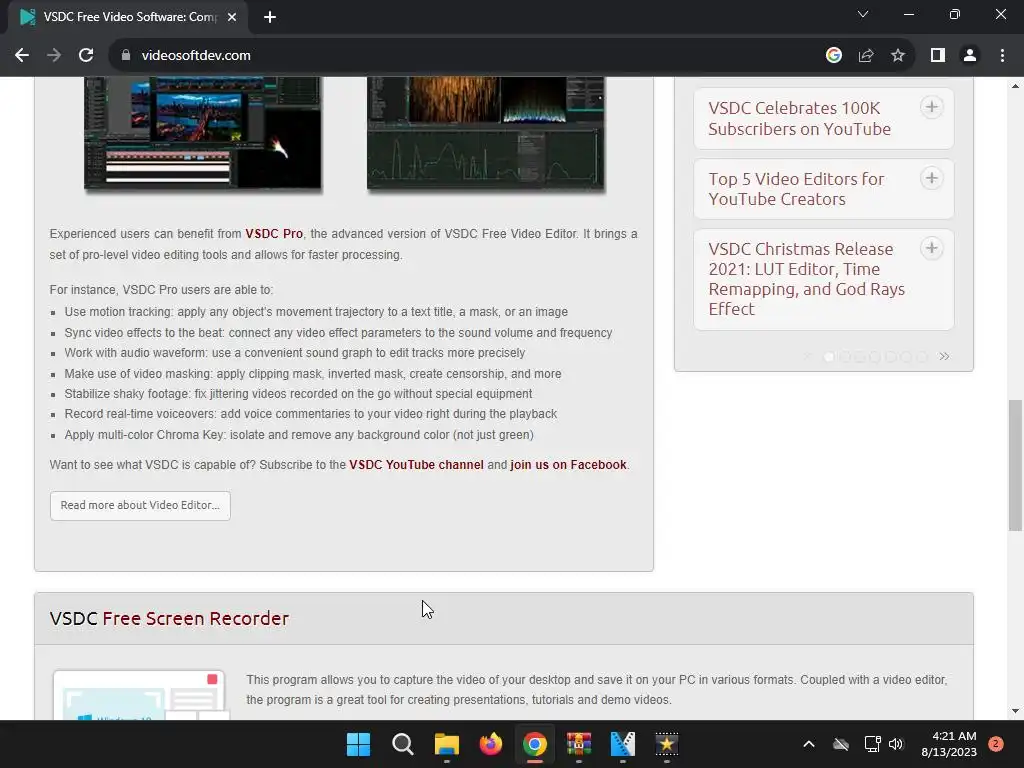
Task: Click the scrollbar up arrow
Action: pyautogui.click(x=1015, y=86)
